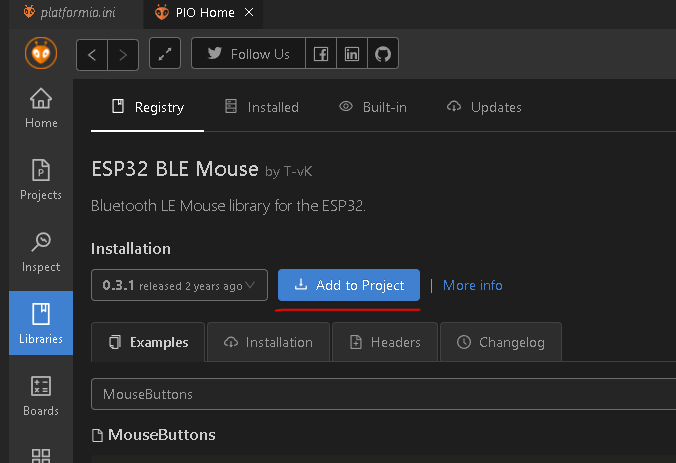Click the Twitter Follow Us button
The height and width of the screenshot is (463, 676).
pos(248,53)
